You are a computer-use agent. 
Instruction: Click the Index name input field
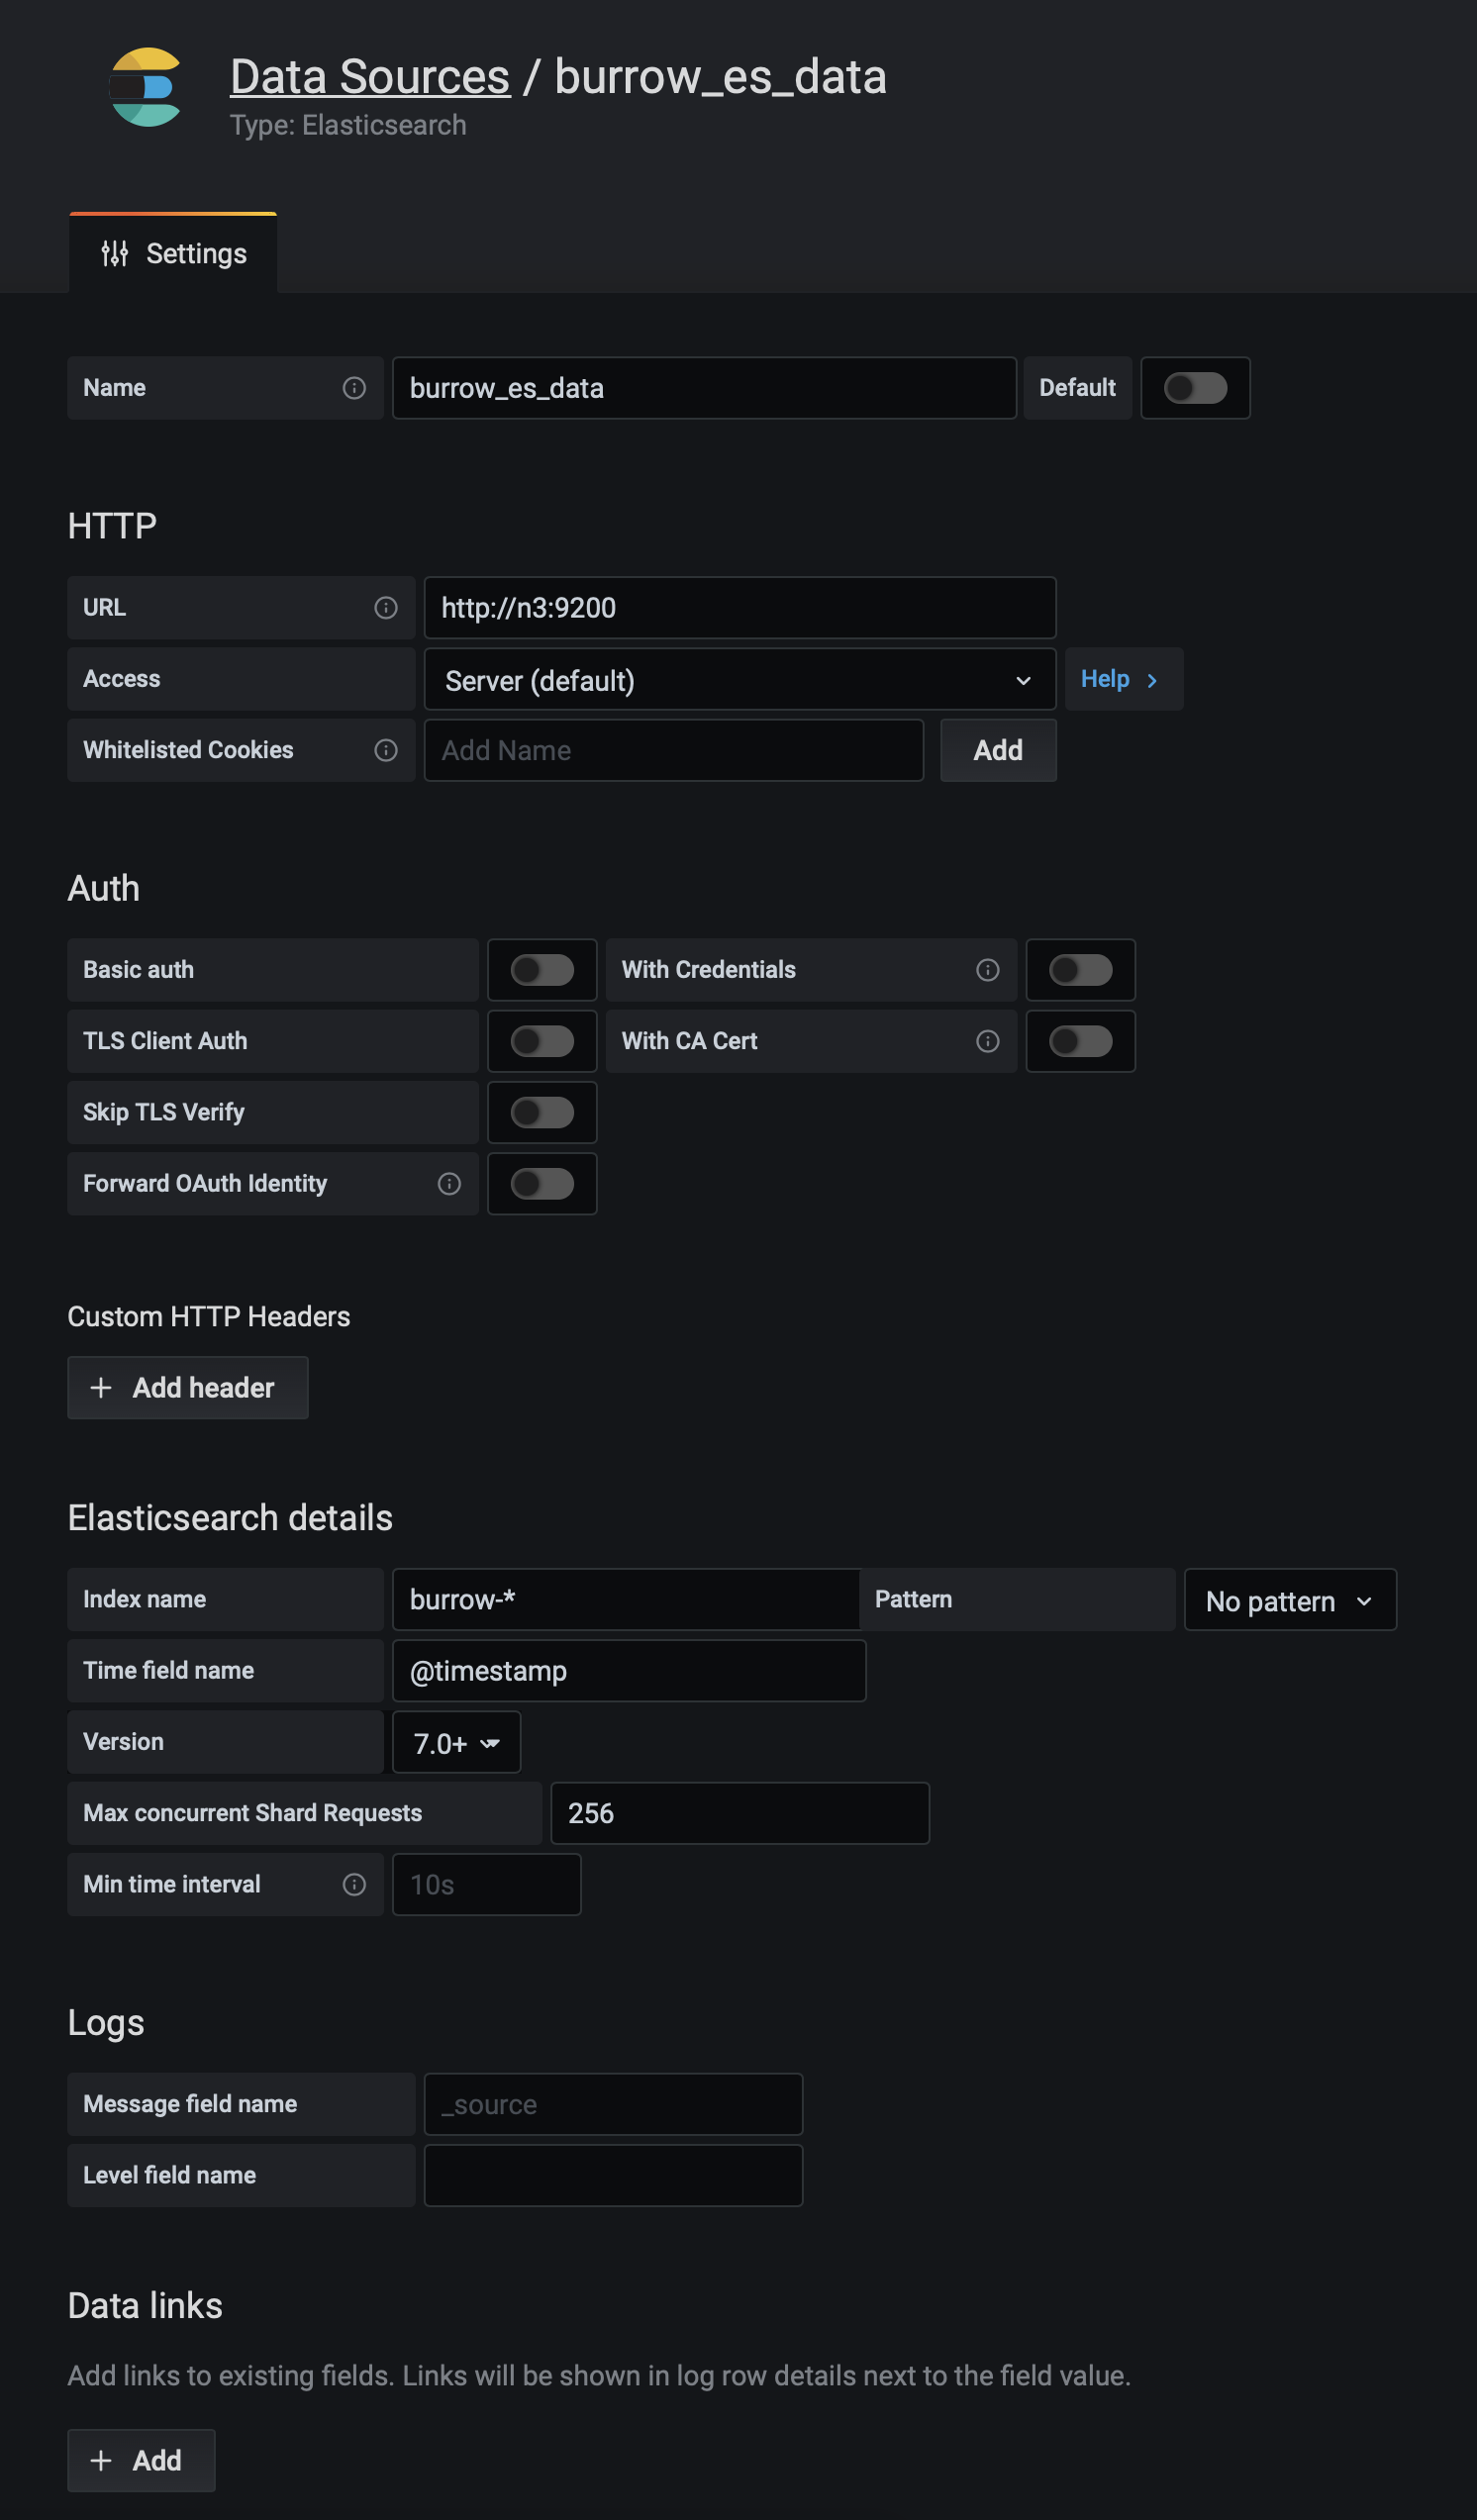626,1600
